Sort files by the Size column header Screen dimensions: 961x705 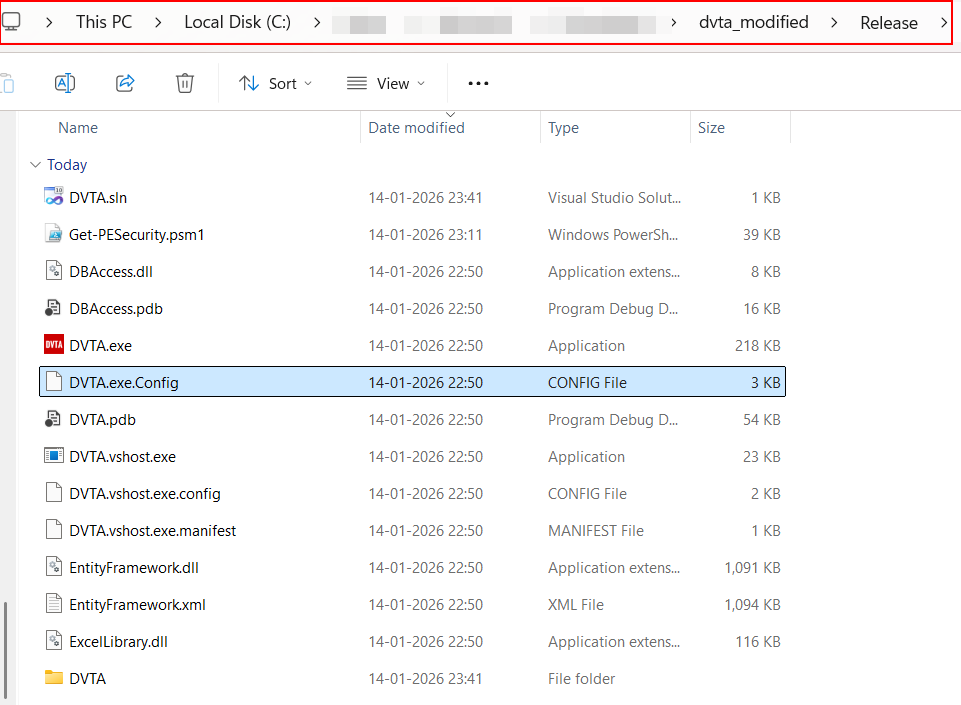pos(711,128)
